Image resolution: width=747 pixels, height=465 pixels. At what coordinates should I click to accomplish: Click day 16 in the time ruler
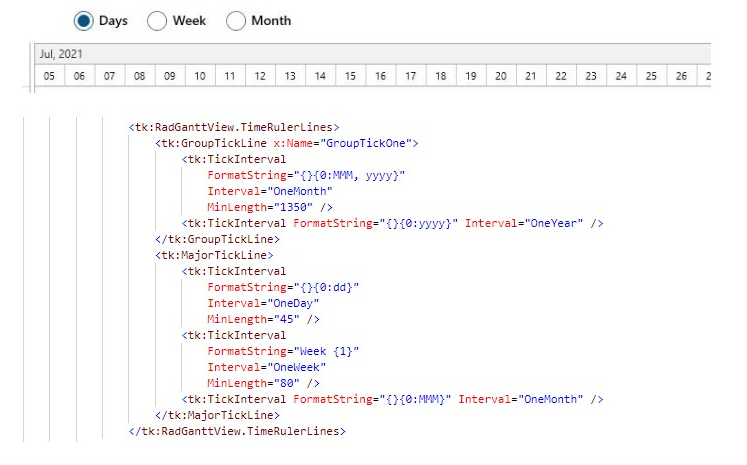pyautogui.click(x=381, y=76)
